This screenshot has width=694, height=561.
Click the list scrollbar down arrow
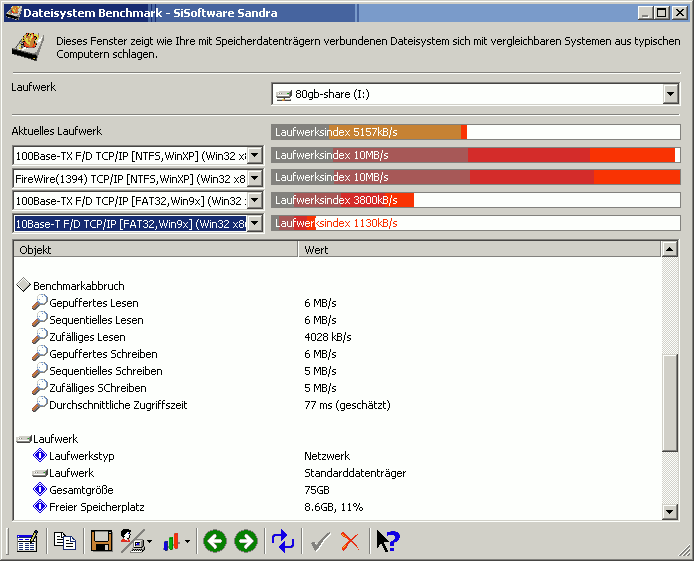[x=670, y=512]
